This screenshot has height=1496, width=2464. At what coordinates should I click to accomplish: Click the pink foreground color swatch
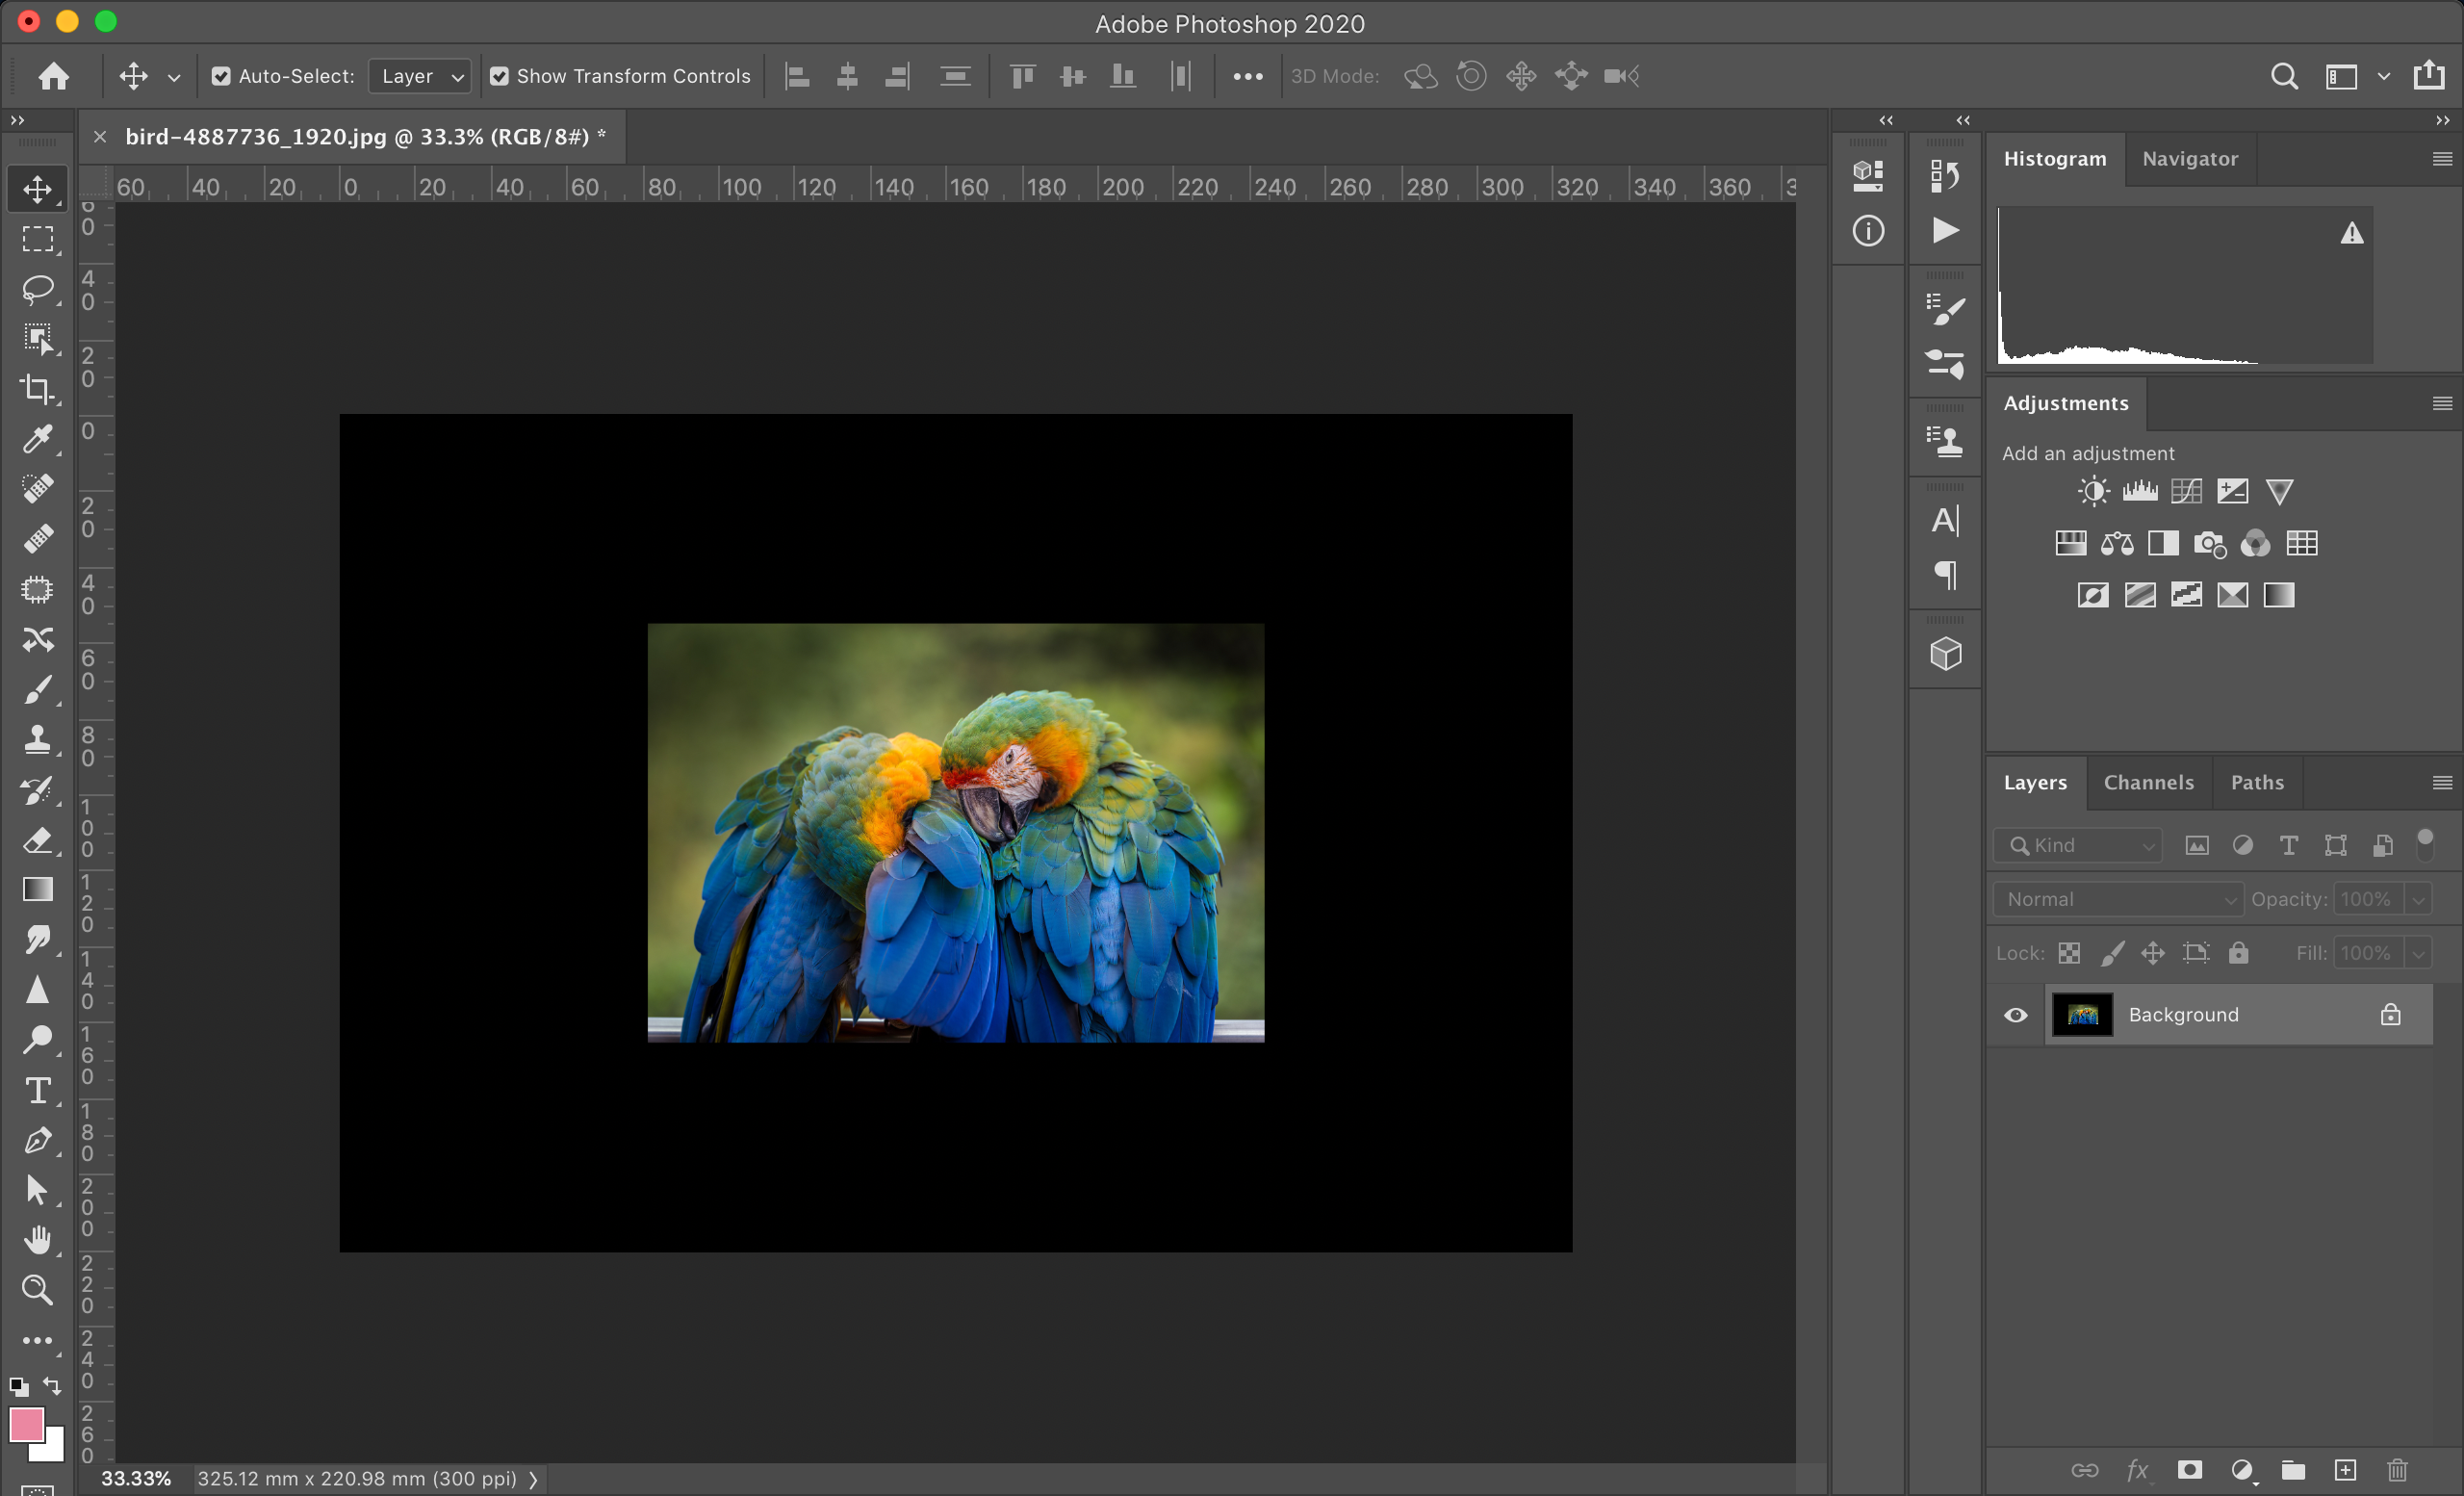(25, 1423)
